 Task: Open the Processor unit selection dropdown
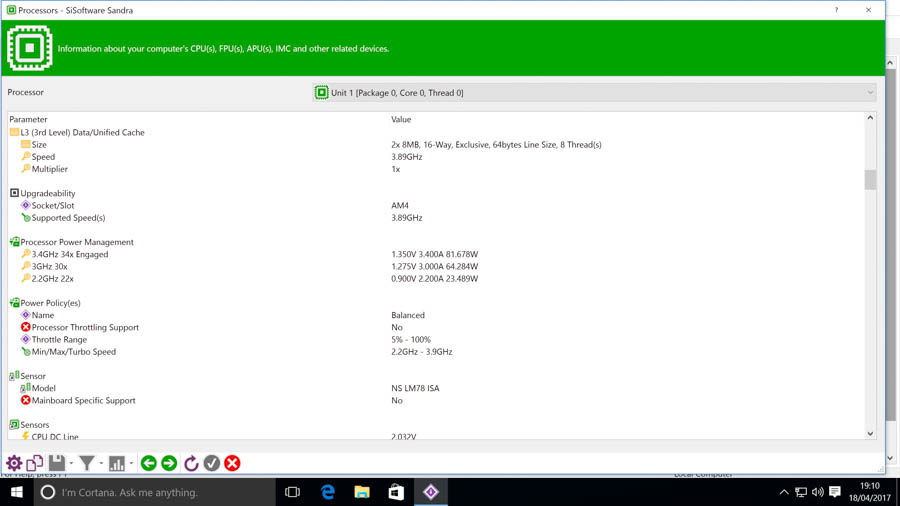pos(594,92)
